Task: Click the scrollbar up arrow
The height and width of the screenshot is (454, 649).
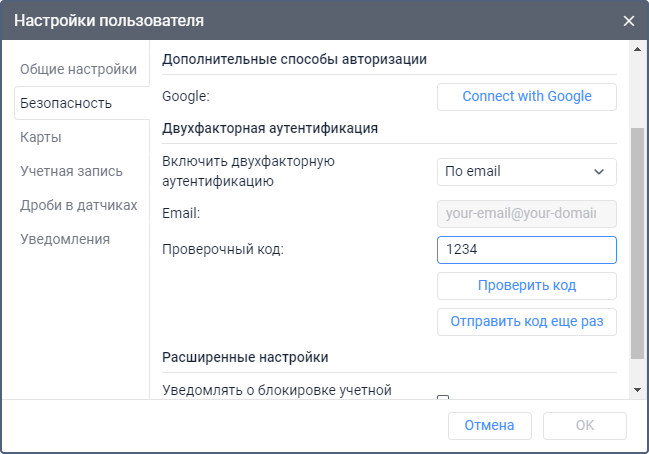Action: pos(637,50)
